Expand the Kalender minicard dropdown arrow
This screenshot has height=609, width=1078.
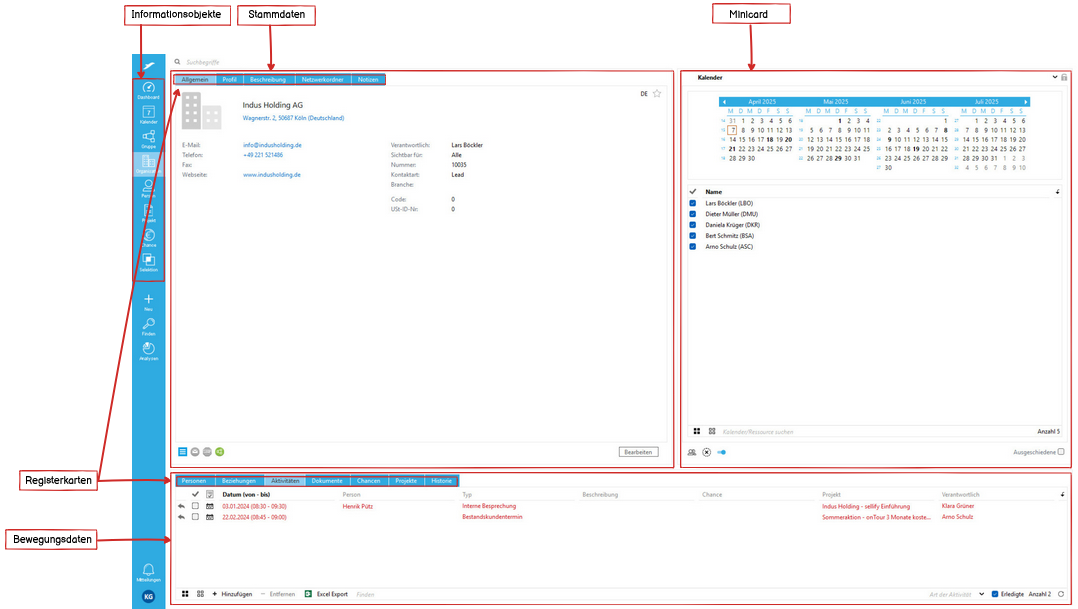1054,77
